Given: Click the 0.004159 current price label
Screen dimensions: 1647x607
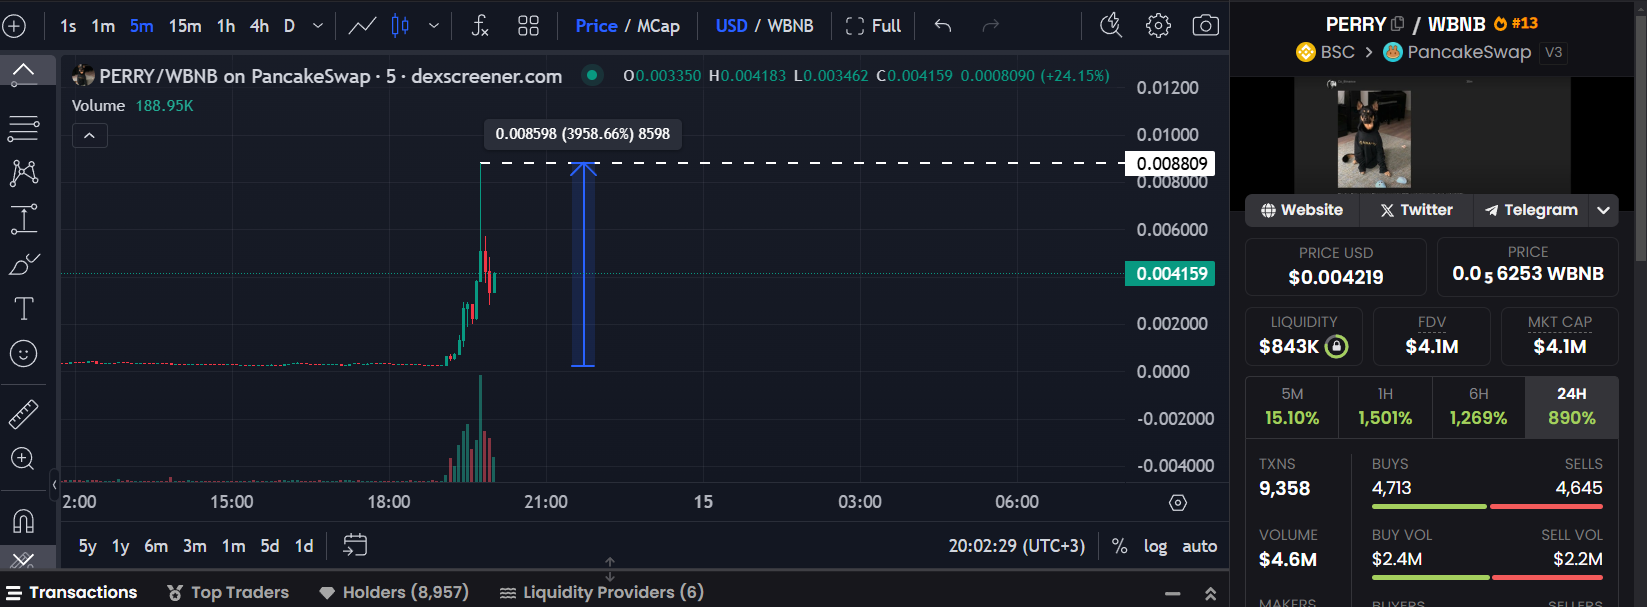Looking at the screenshot, I should tap(1170, 274).
